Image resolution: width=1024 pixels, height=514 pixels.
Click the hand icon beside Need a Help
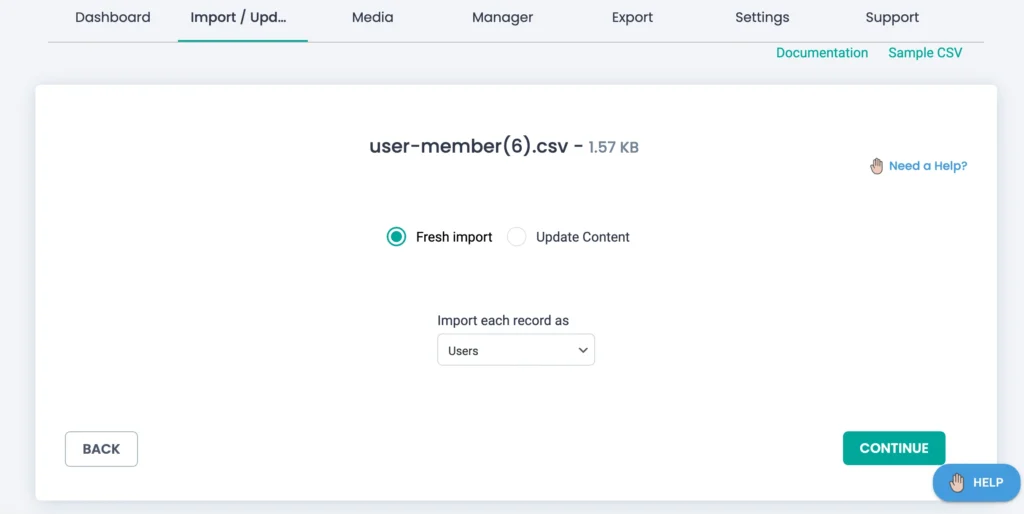point(877,166)
